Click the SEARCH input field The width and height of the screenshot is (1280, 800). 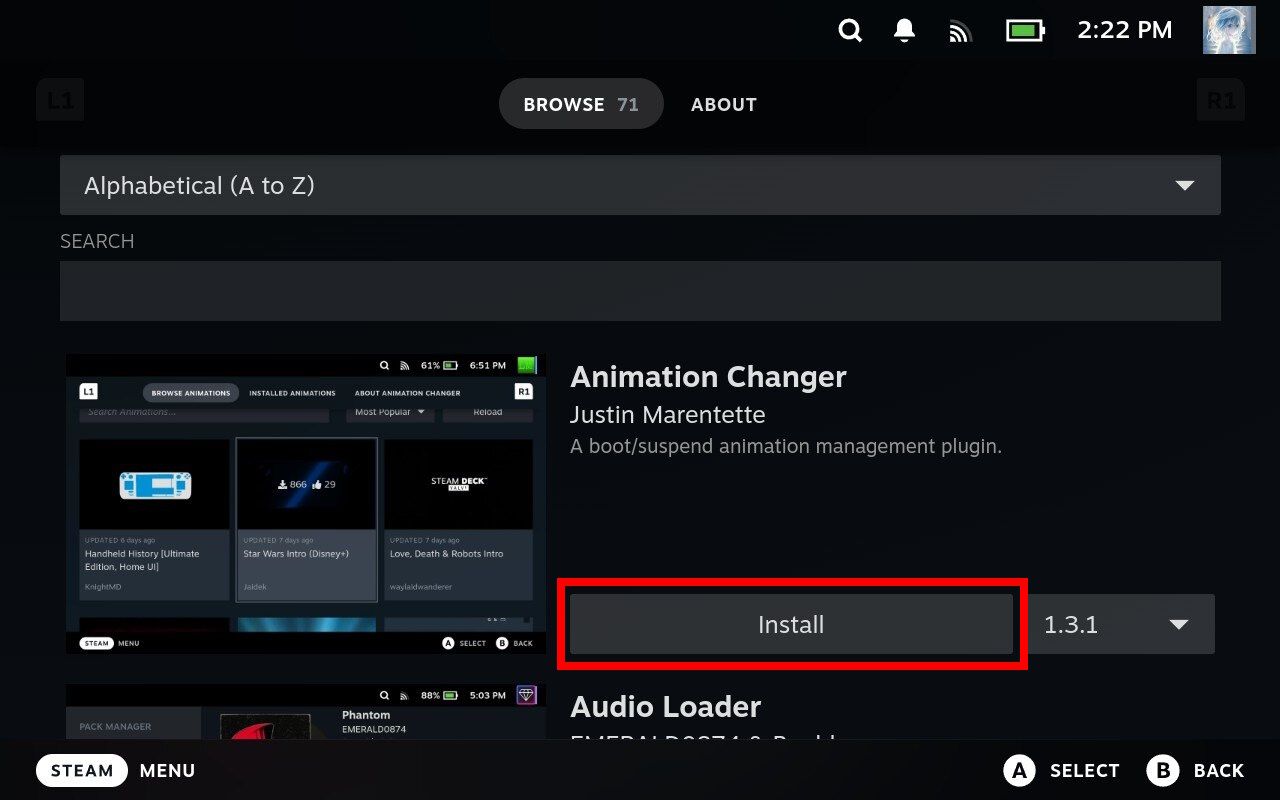coord(640,289)
